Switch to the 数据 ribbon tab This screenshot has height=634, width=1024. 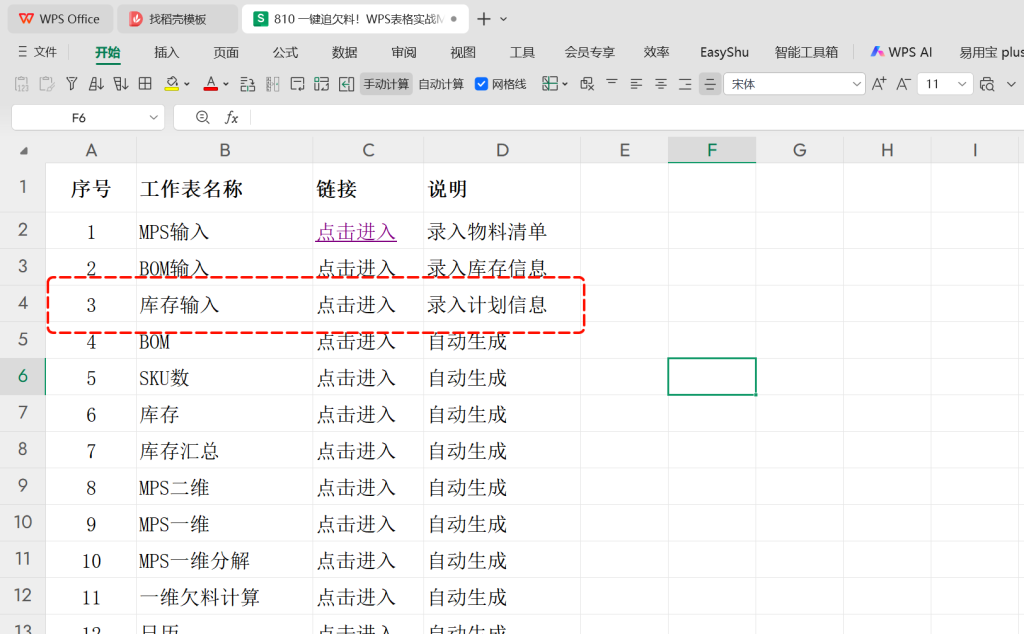pyautogui.click(x=344, y=52)
